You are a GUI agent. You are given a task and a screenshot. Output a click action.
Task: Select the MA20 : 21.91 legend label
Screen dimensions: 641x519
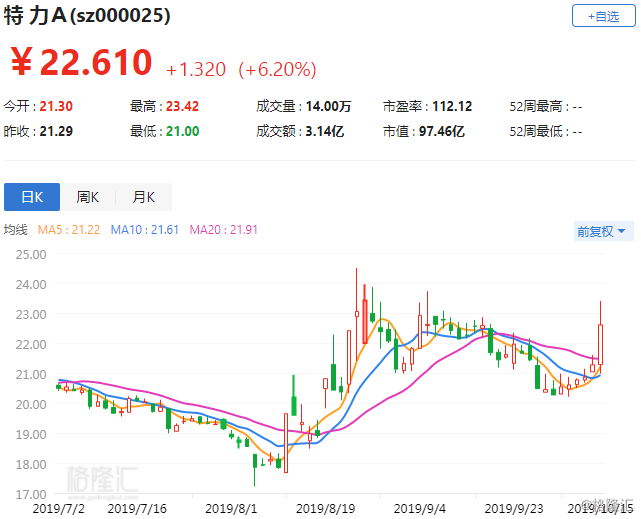224,230
